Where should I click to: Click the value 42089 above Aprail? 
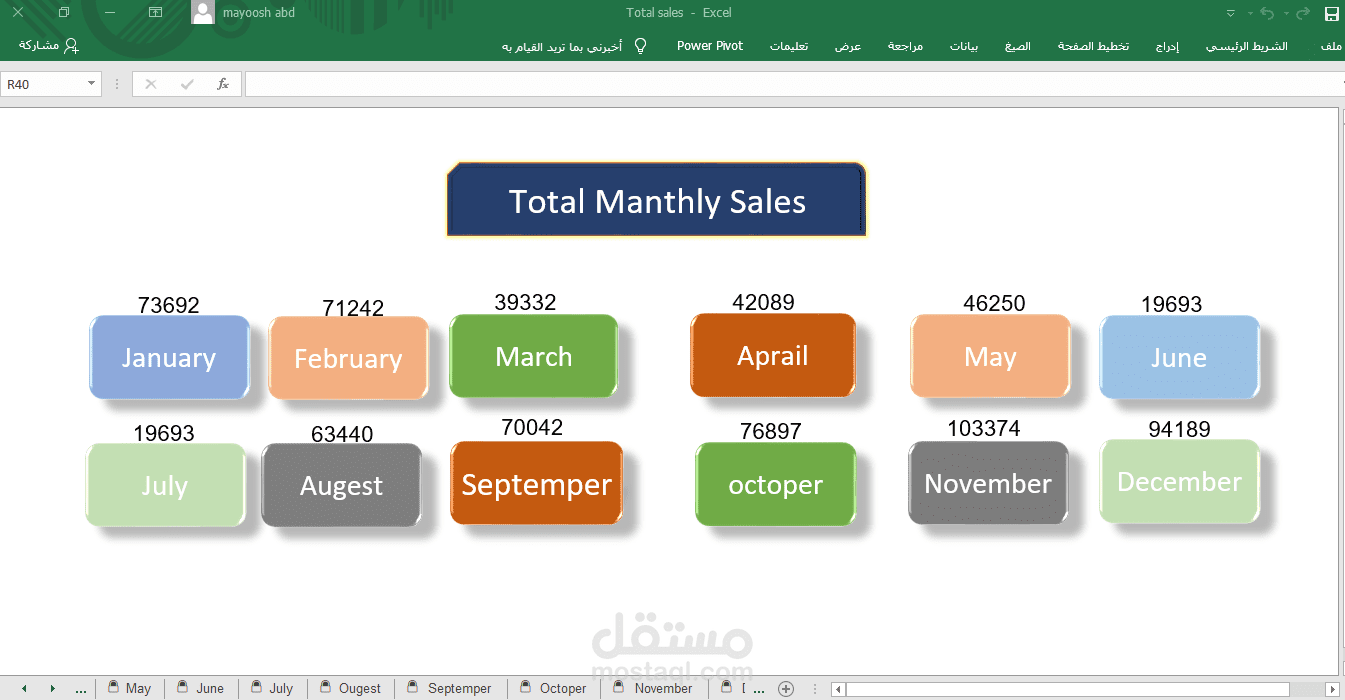763,302
